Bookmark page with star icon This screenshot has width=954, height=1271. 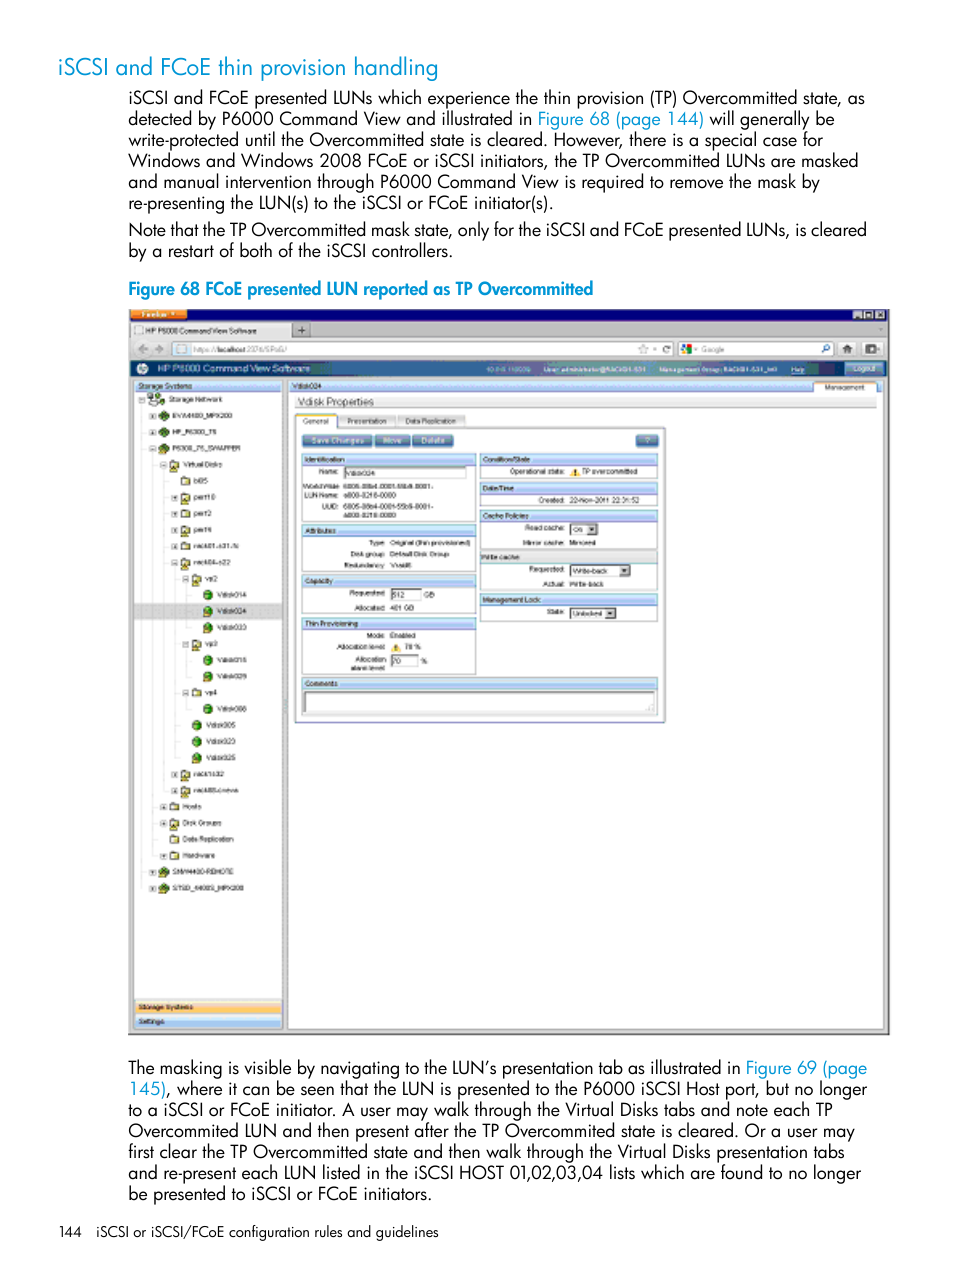[x=643, y=349]
